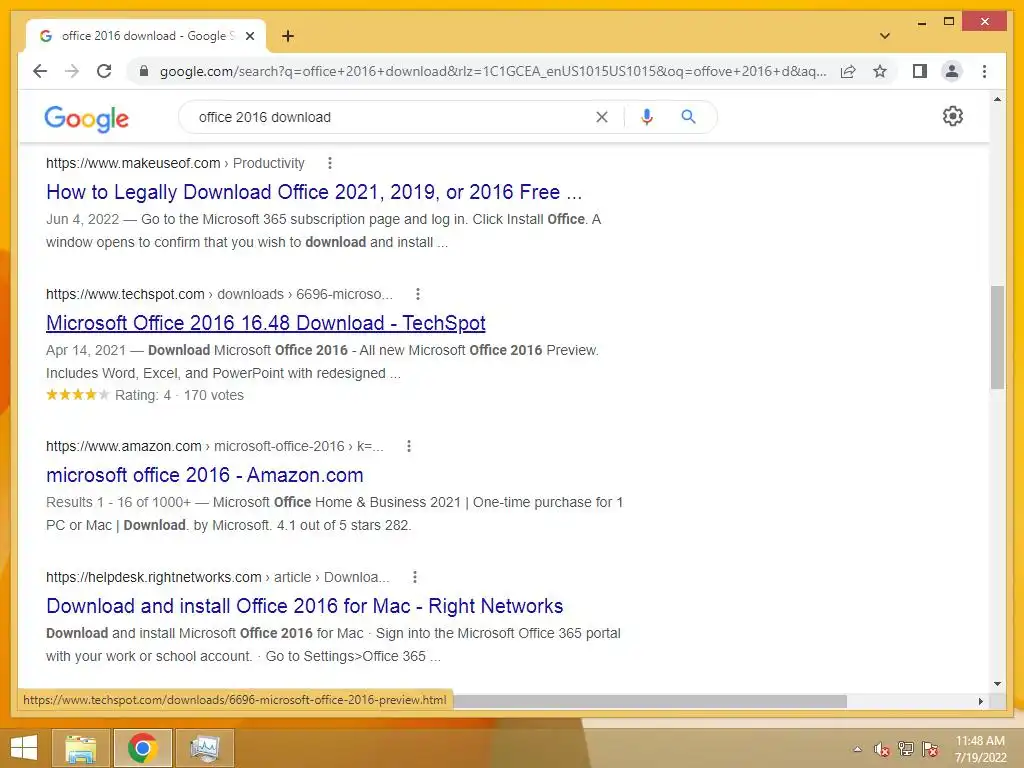This screenshot has width=1024, height=768.
Task: Open Download and install Office for Mac link
Action: 304,606
